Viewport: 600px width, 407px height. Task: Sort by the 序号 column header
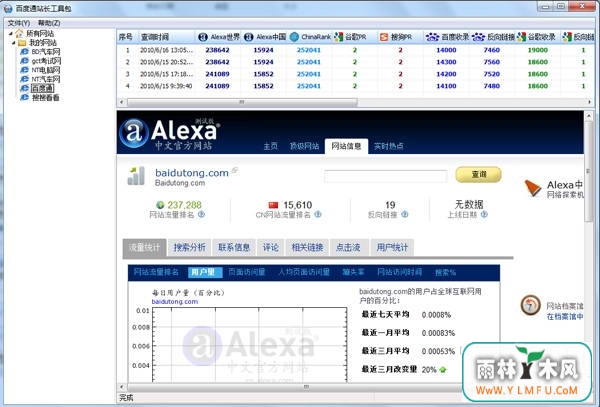click(127, 37)
